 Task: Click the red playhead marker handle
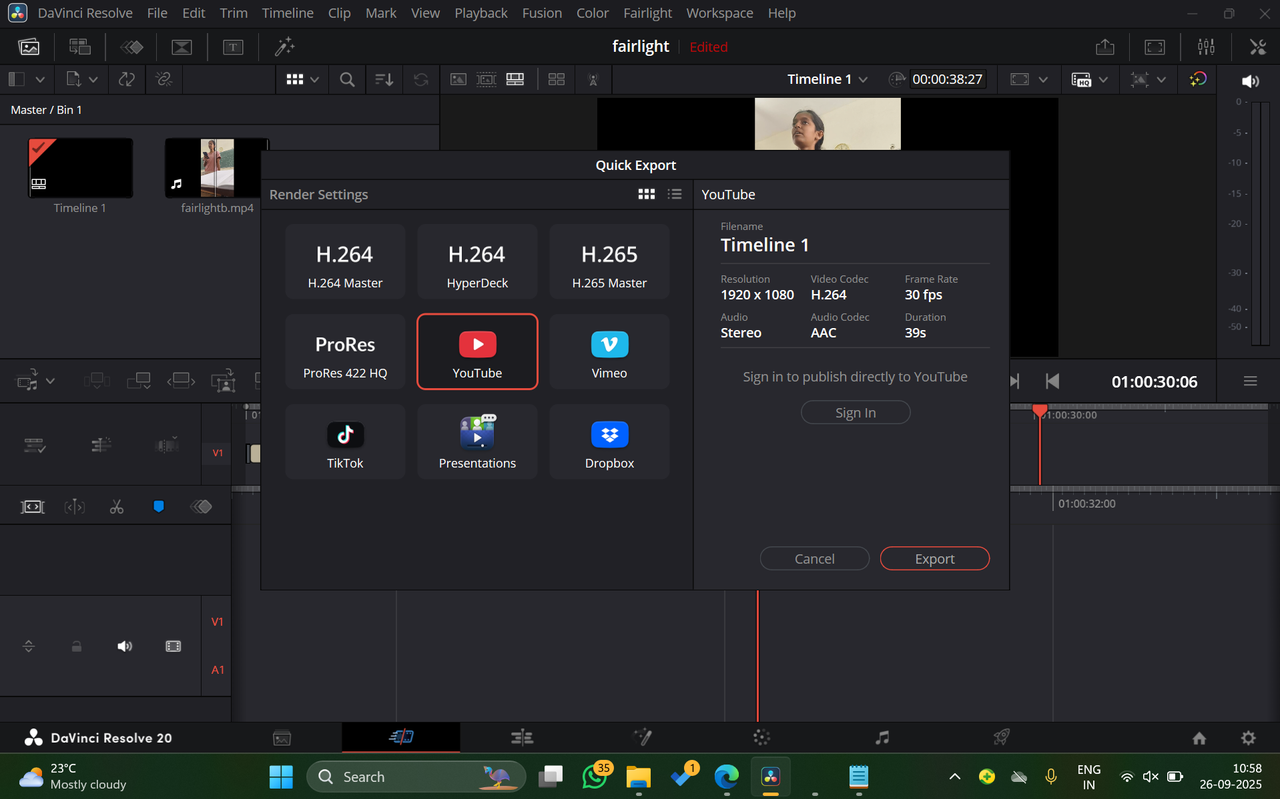pyautogui.click(x=1040, y=411)
